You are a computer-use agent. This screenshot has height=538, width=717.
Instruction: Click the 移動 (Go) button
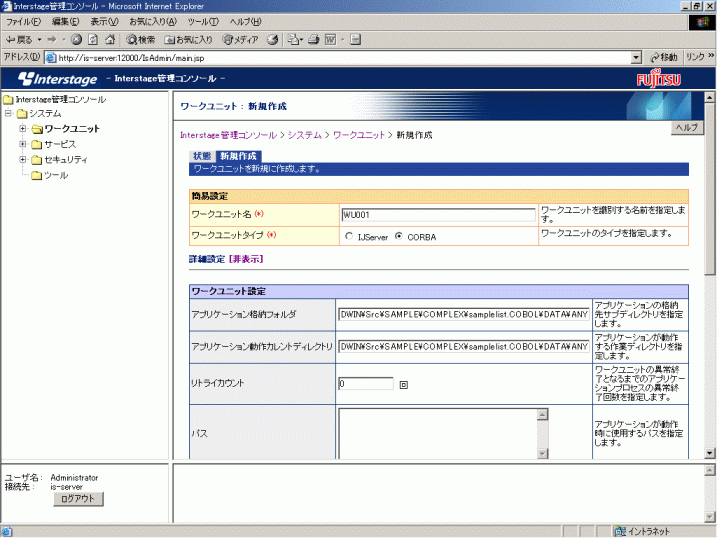(663, 57)
